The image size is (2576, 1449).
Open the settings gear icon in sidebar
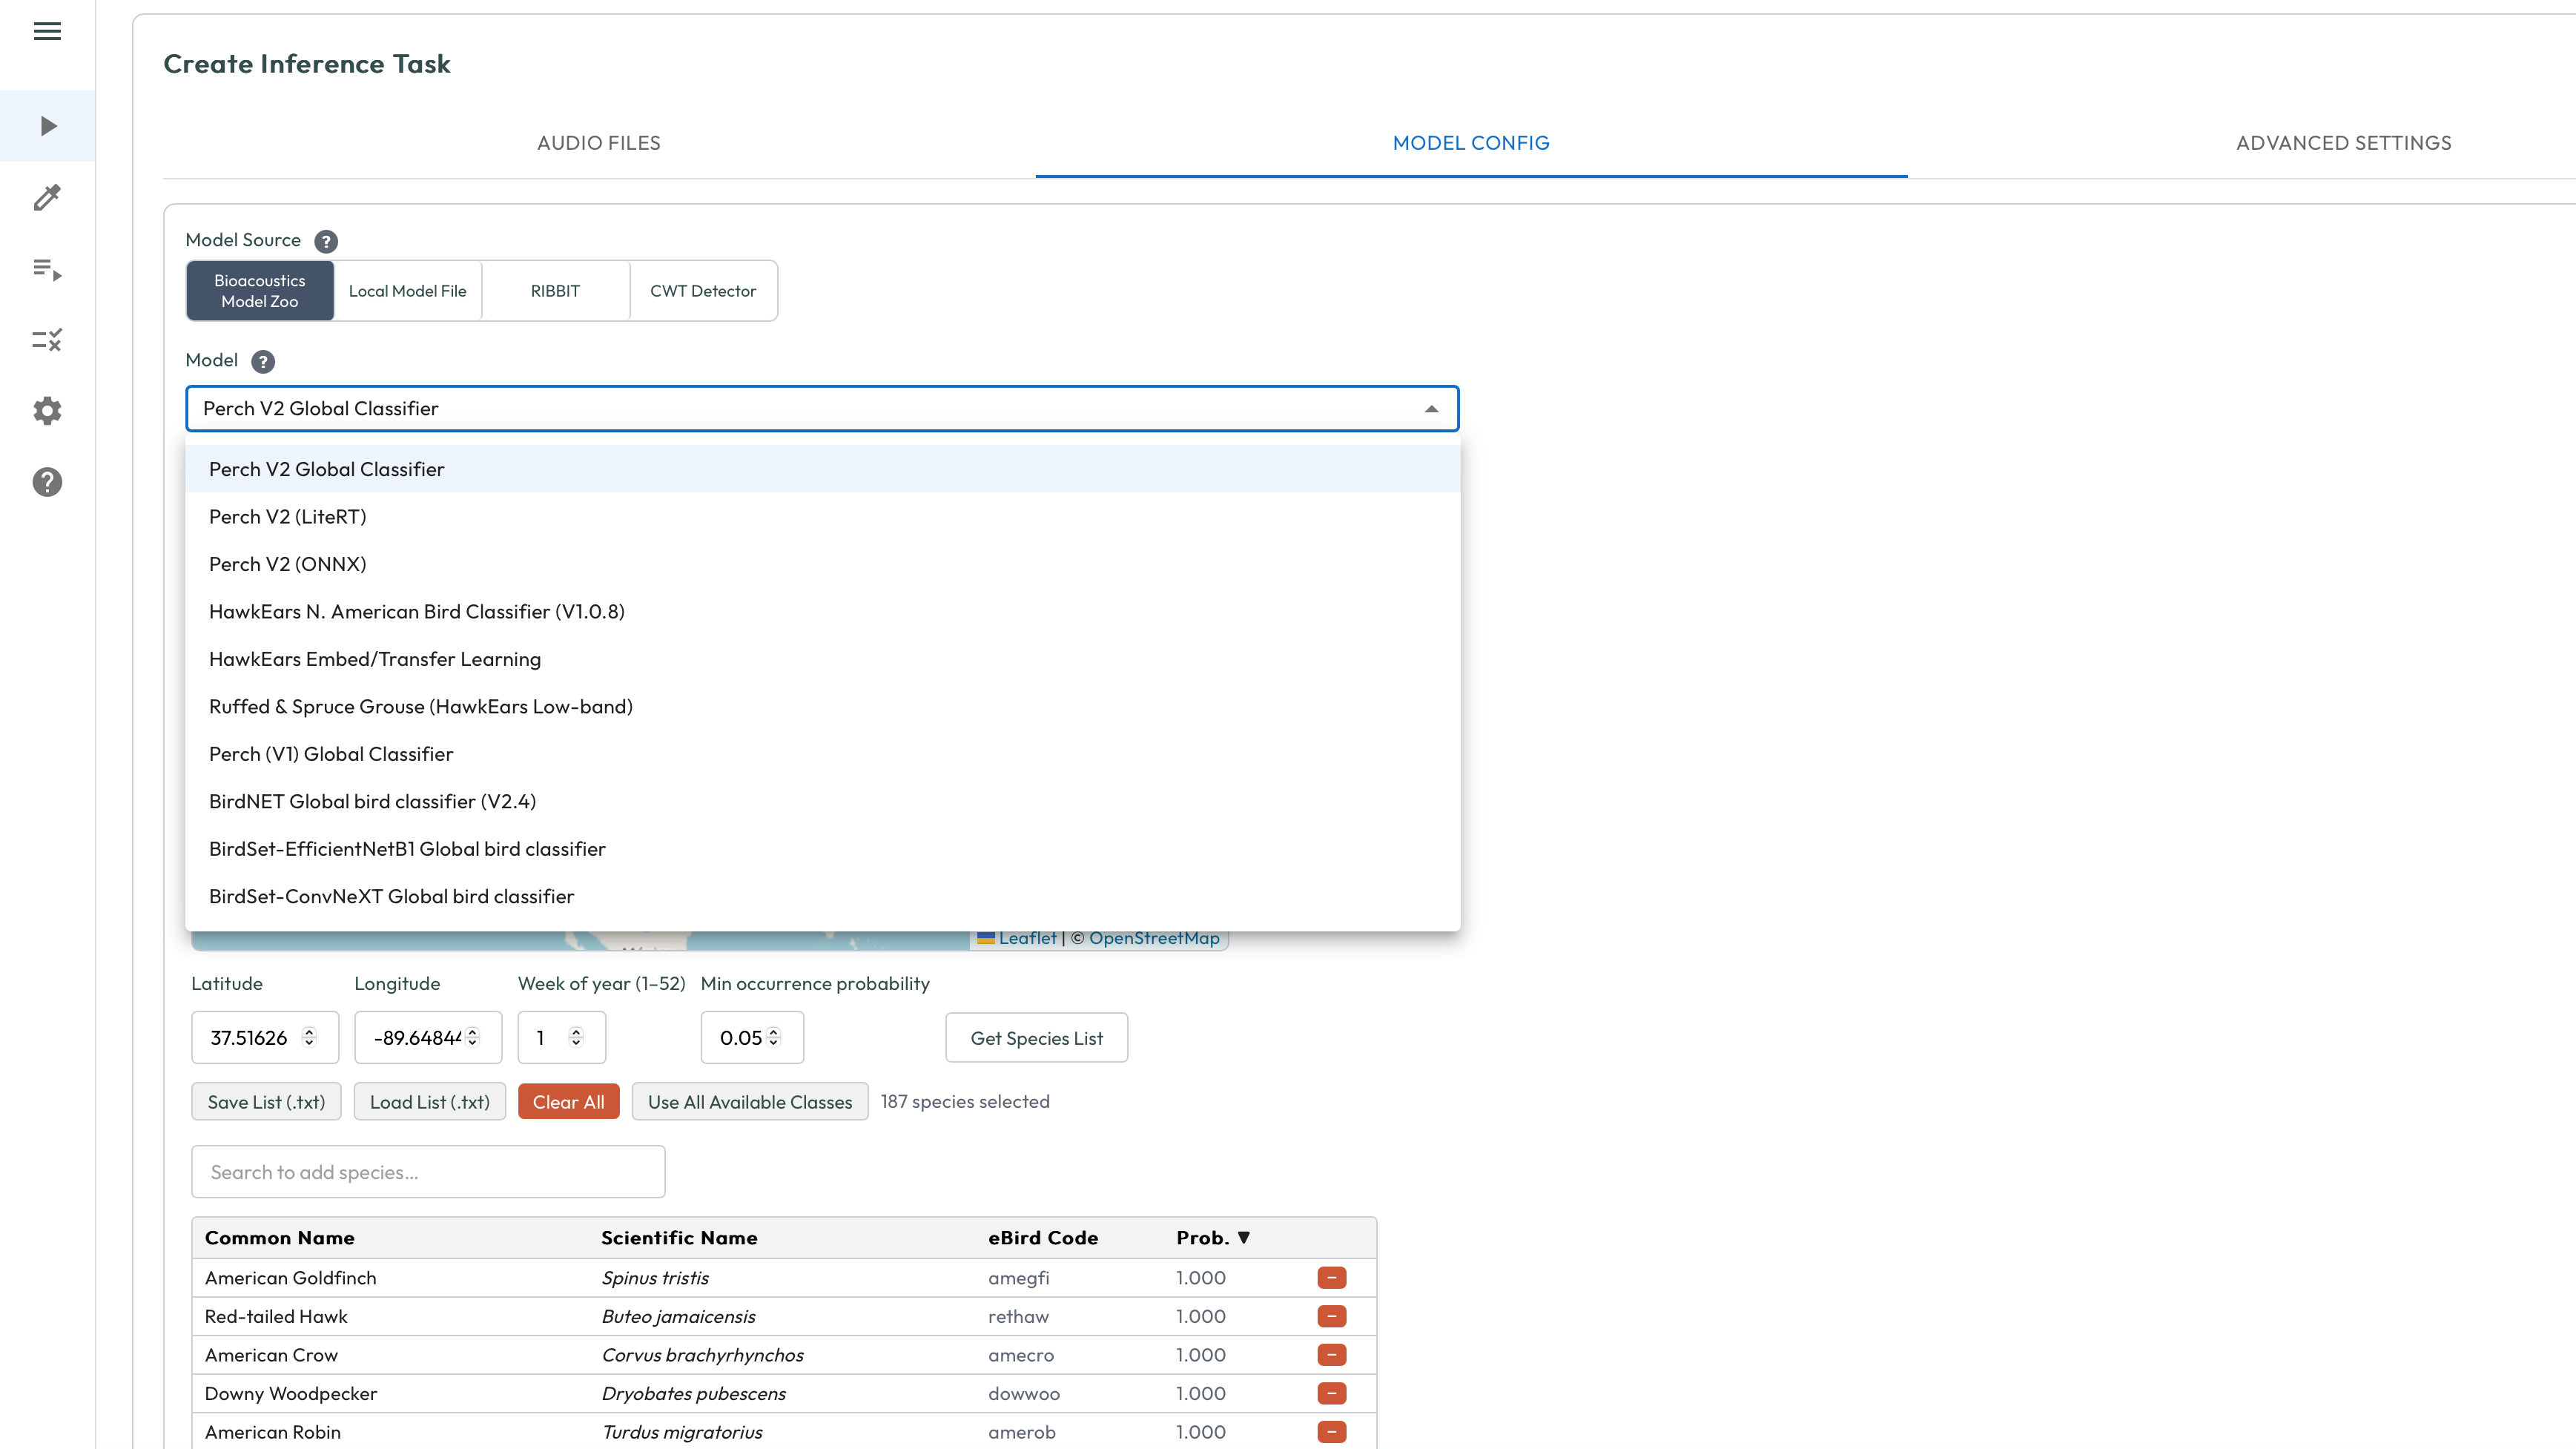click(47, 411)
